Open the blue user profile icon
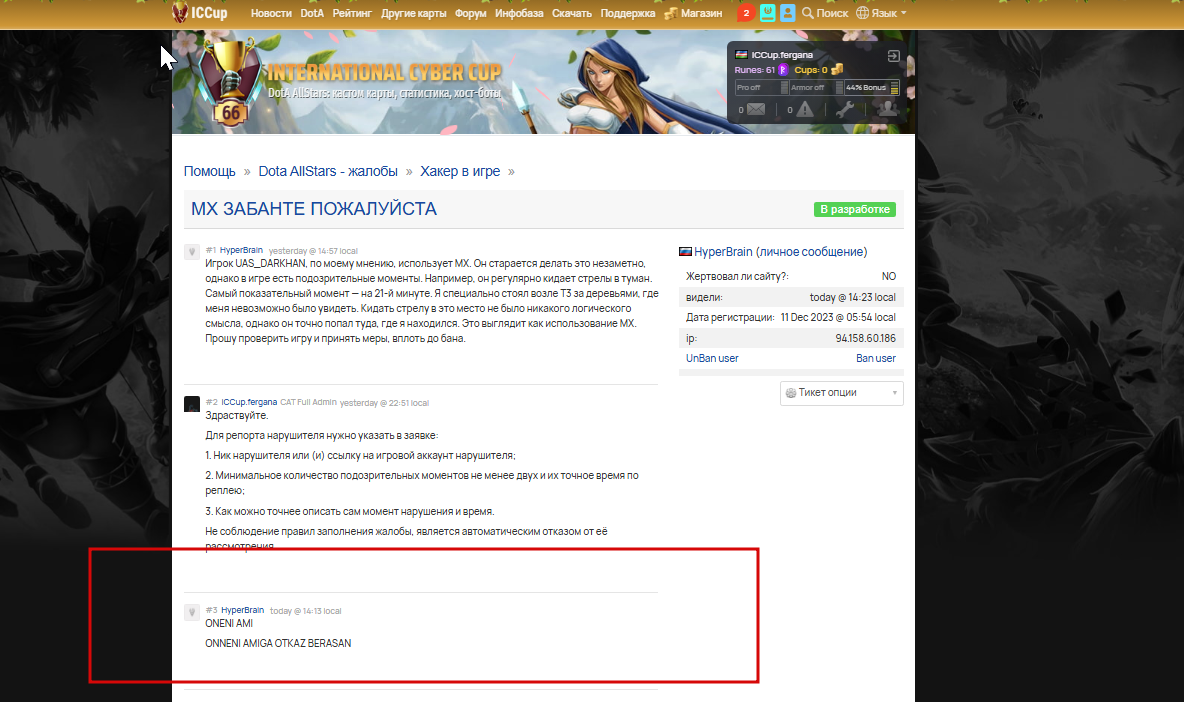The width and height of the screenshot is (1184, 702). tap(788, 13)
